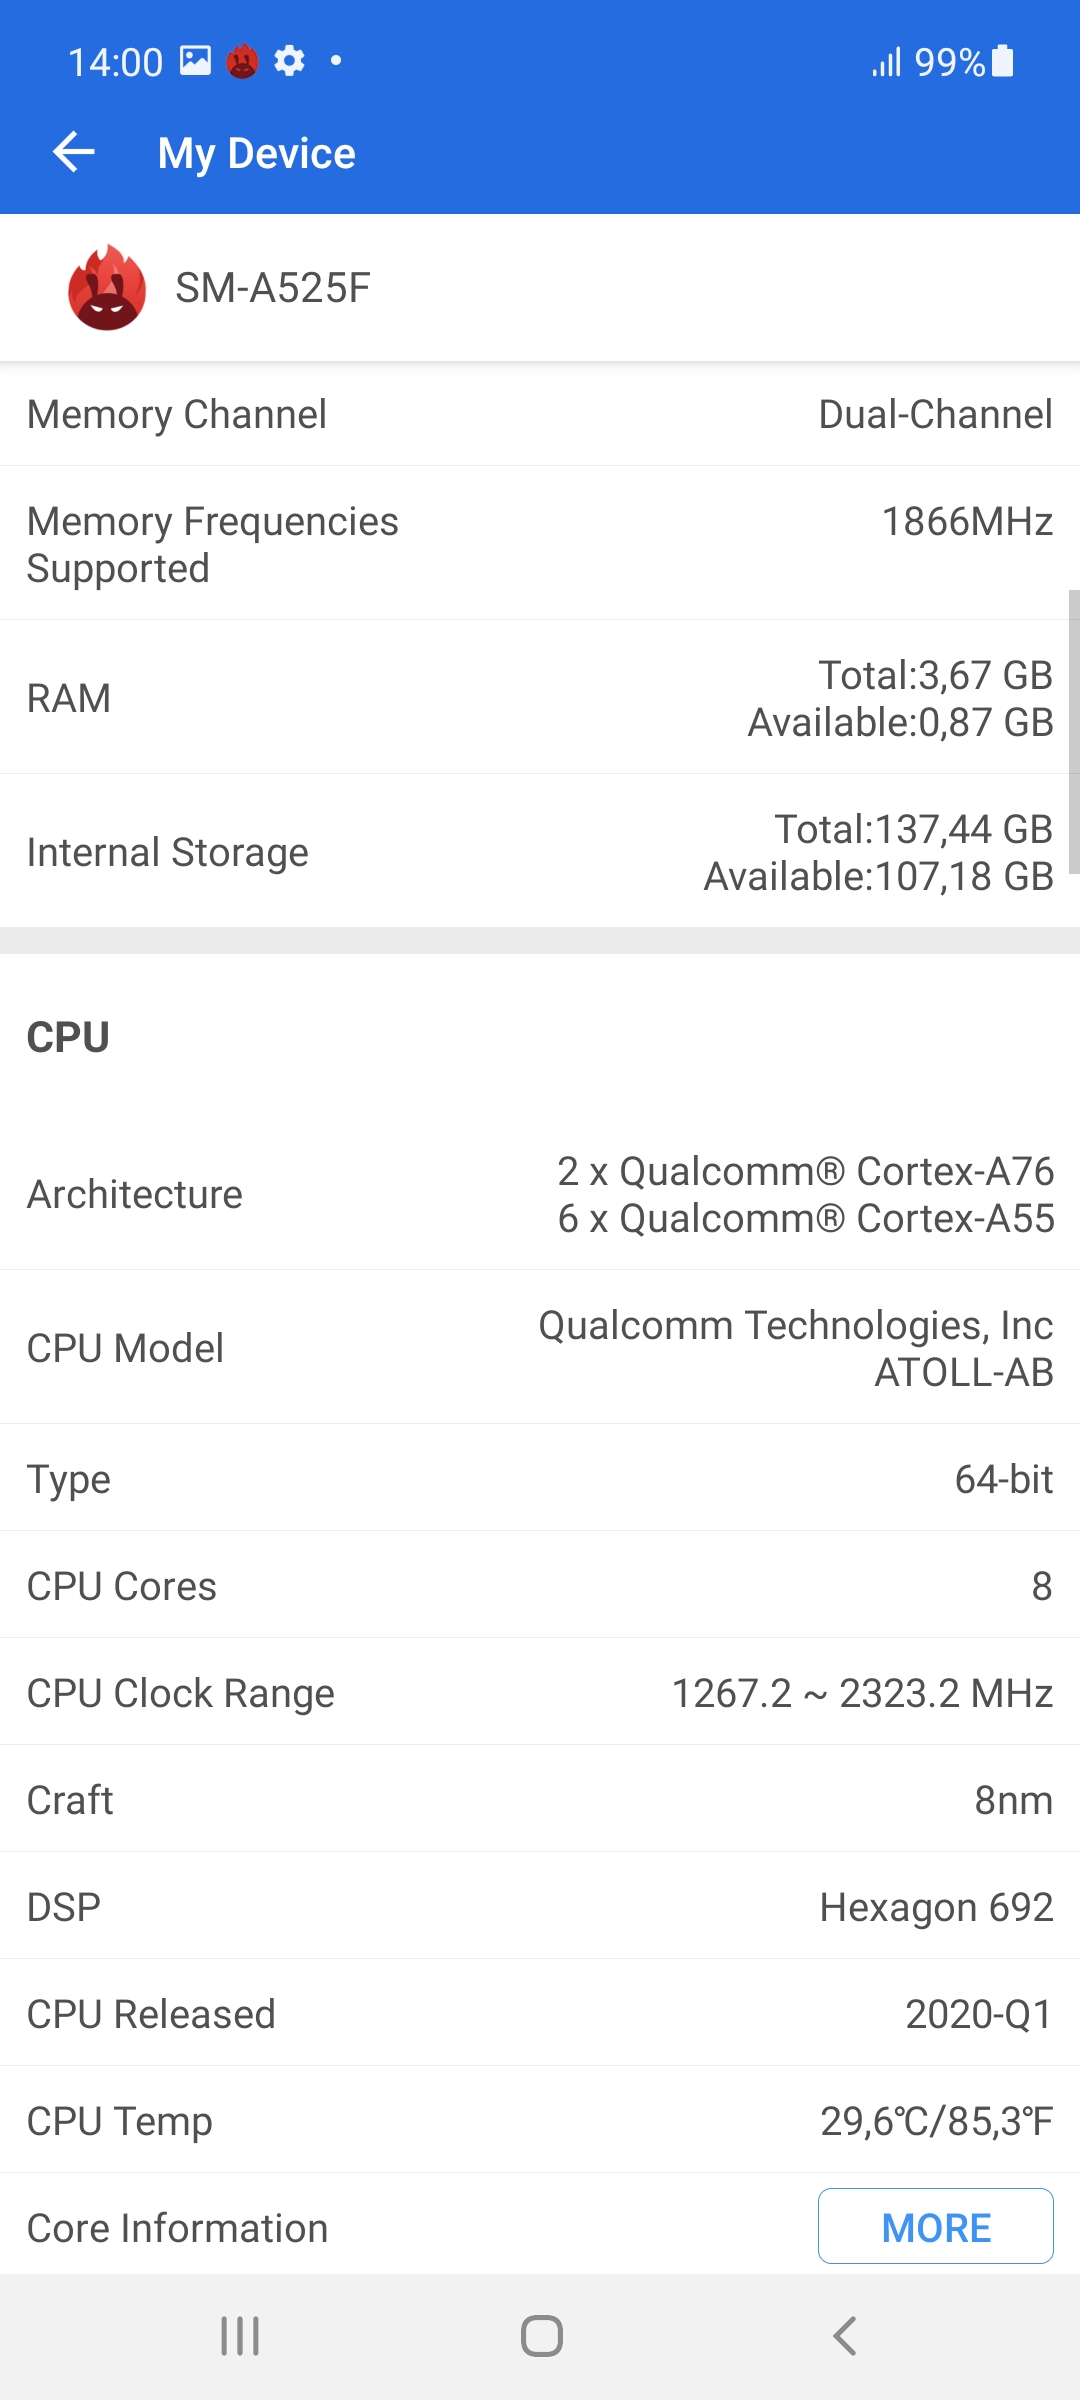This screenshot has height=2400, width=1080.
Task: Tap the Architecture row
Action: coord(540,1194)
